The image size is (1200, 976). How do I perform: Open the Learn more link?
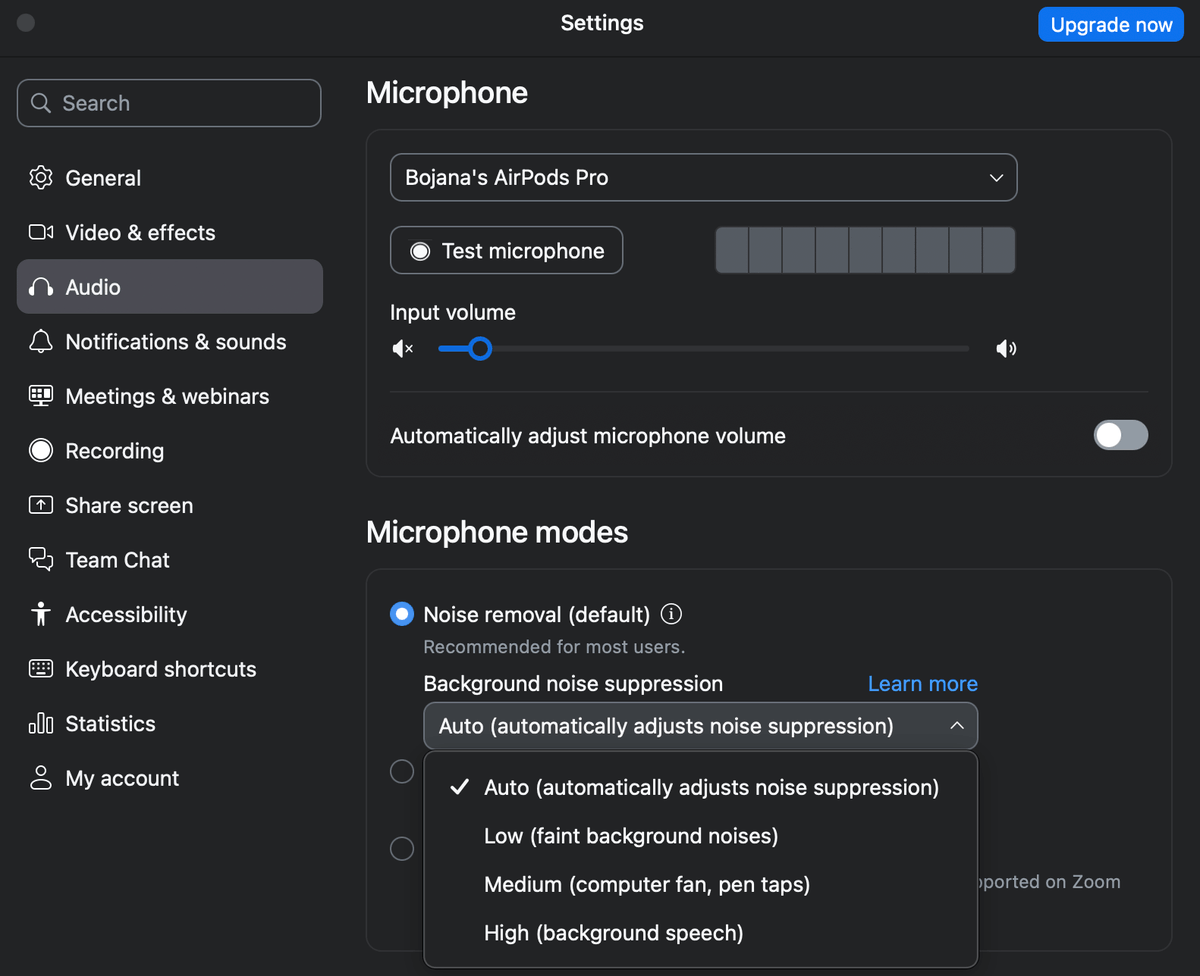tap(922, 684)
